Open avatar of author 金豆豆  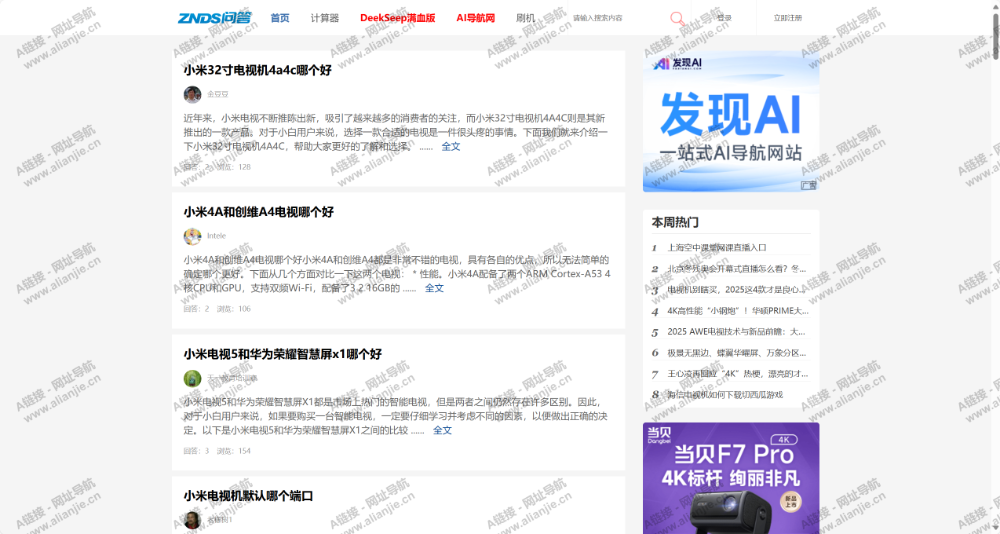point(193,94)
